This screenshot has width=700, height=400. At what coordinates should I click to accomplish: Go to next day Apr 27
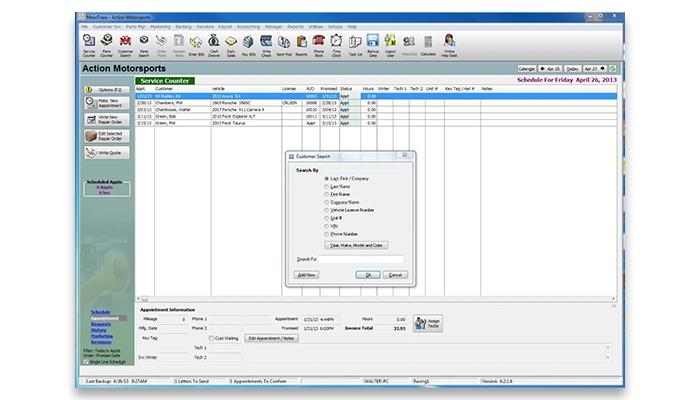tap(595, 69)
